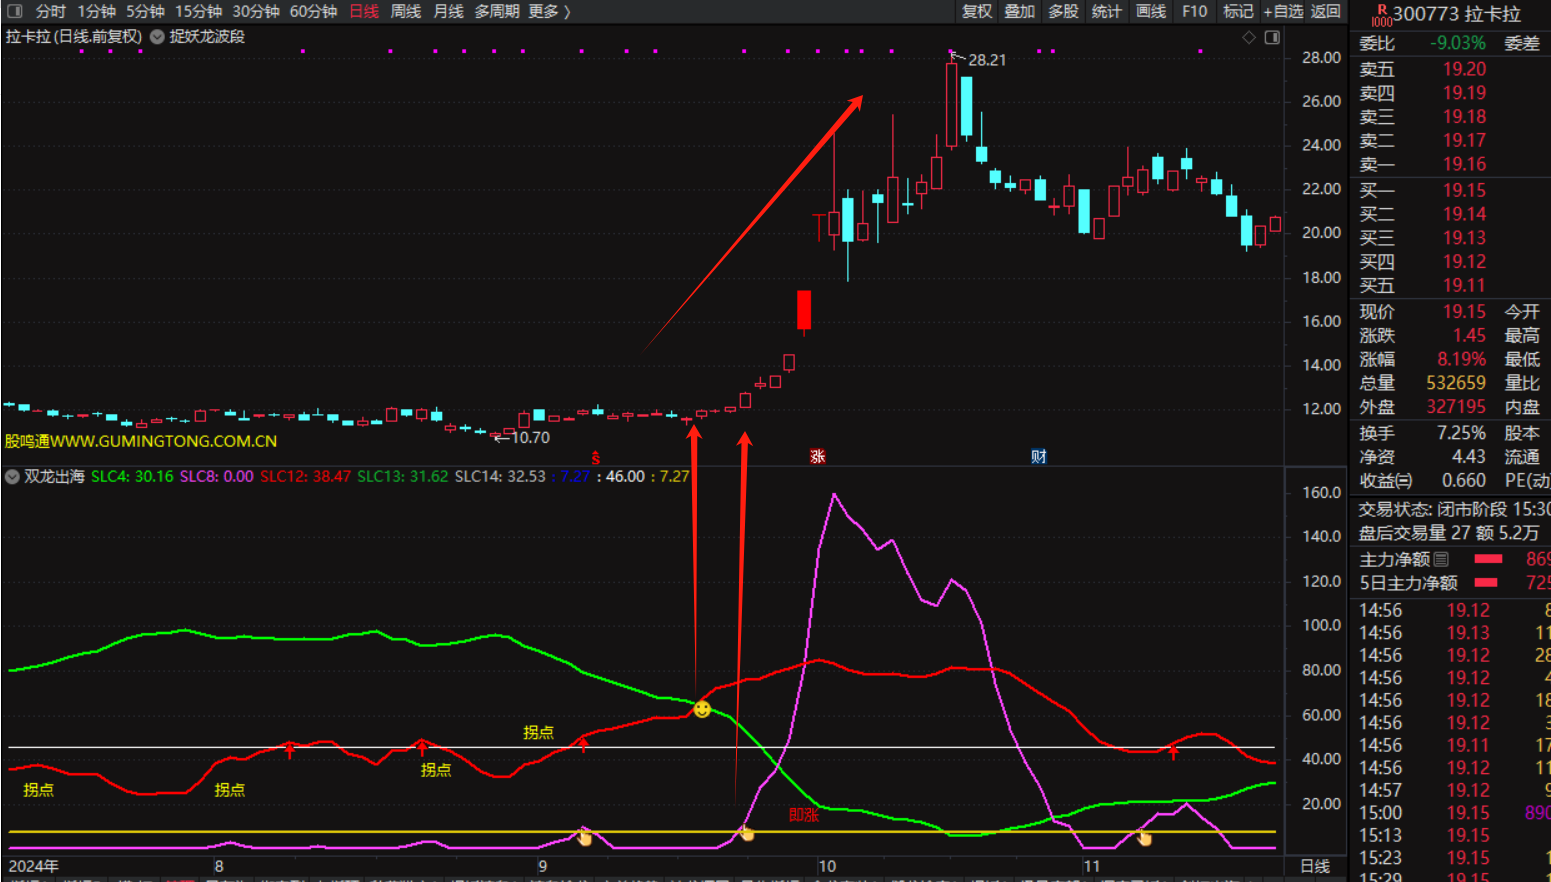Expand 更多 for more time periods

[x=548, y=11]
